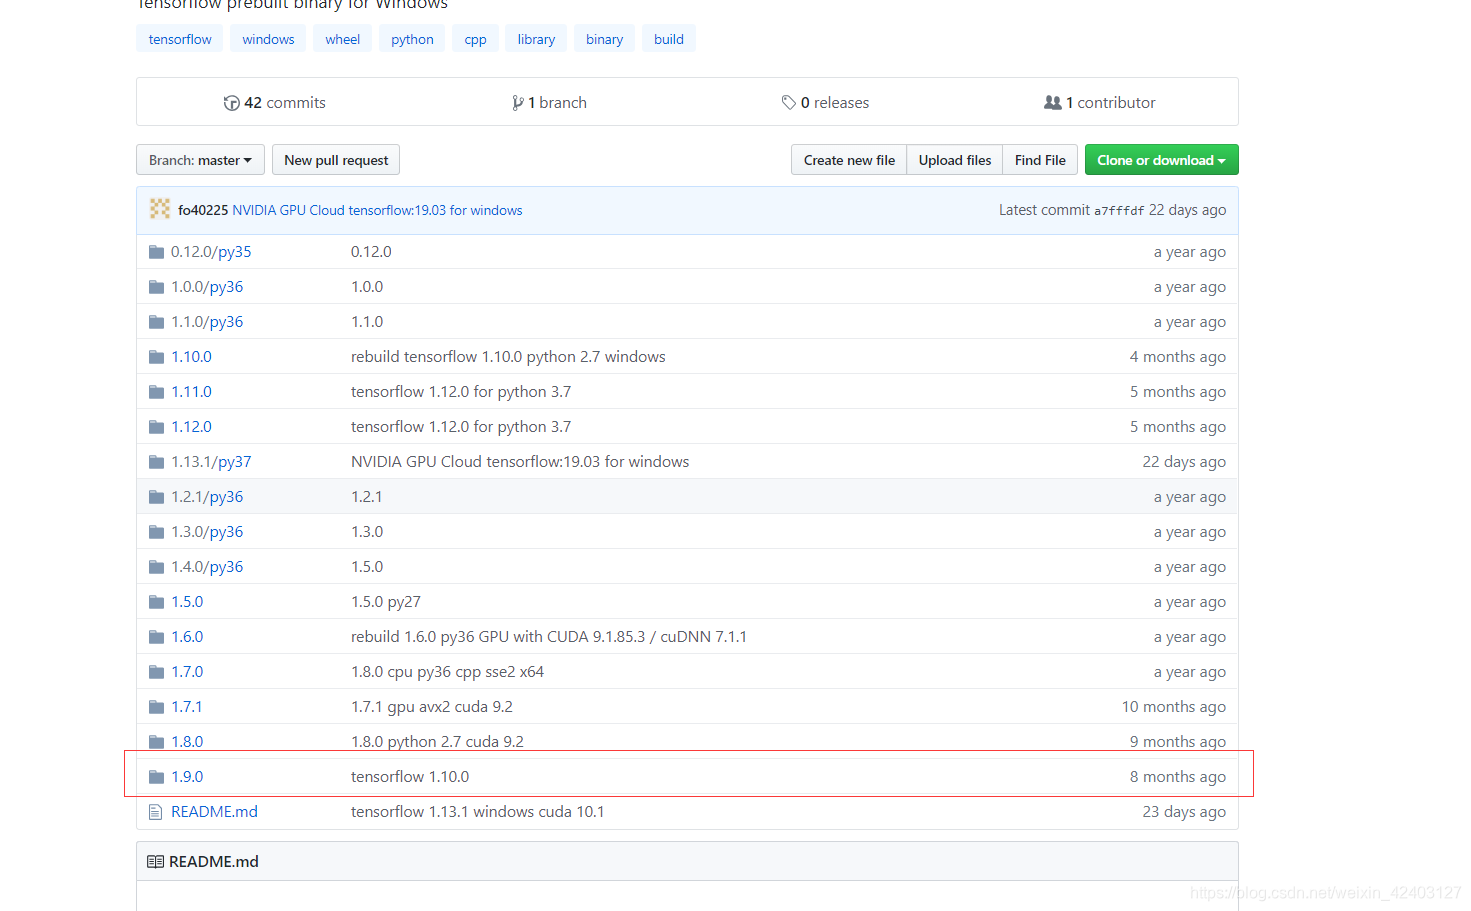Click folder icon for 1.5.0 row
1471x911 pixels.
pos(156,602)
